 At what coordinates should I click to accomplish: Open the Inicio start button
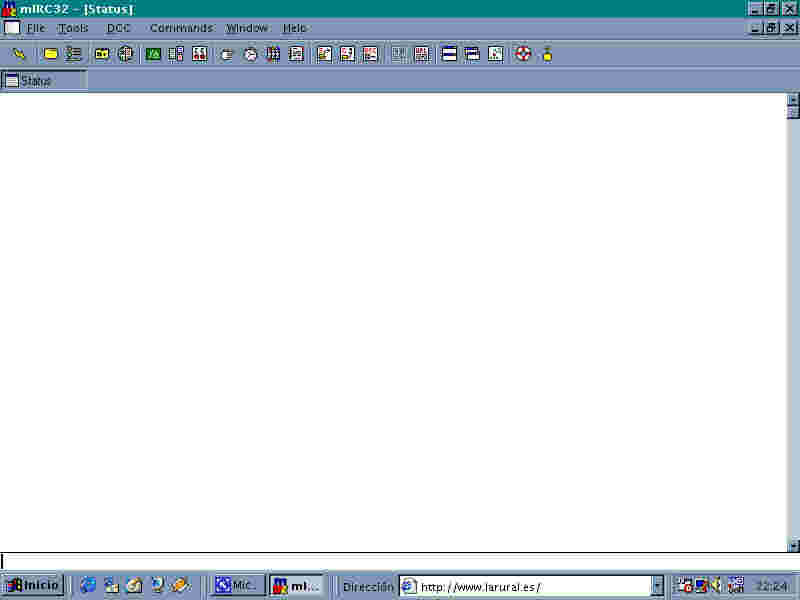click(x=33, y=585)
